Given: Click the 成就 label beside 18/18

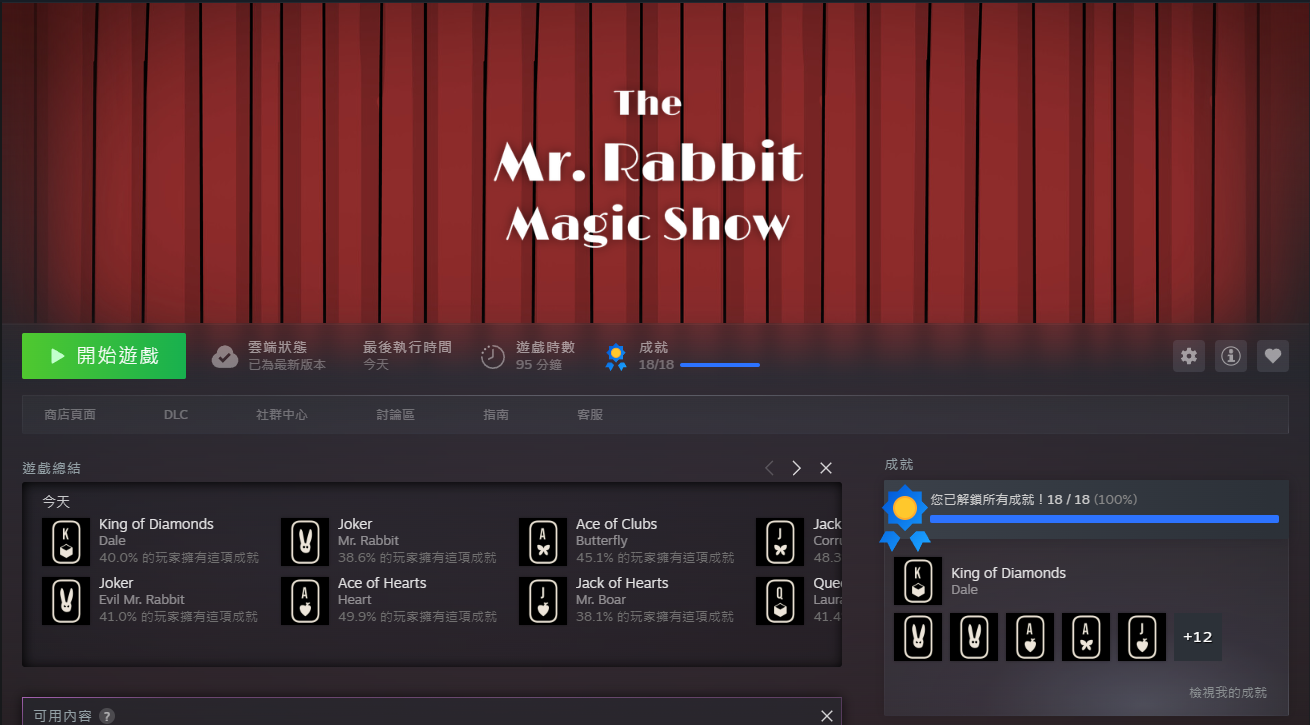Looking at the screenshot, I should [653, 347].
